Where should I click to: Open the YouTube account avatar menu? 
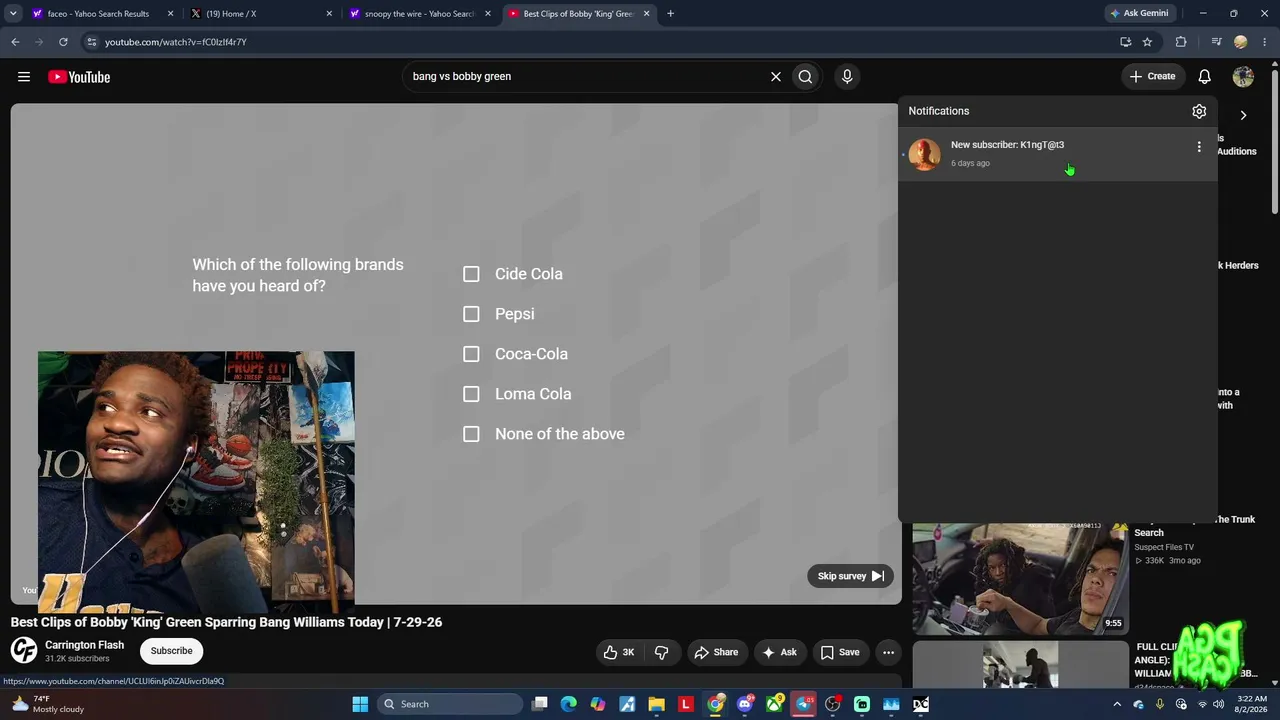pyautogui.click(x=1243, y=77)
